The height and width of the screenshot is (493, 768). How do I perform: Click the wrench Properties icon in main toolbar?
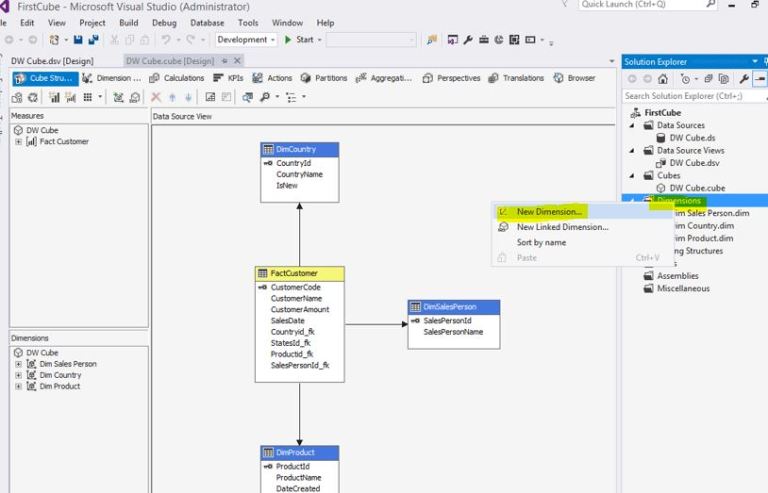click(x=468, y=40)
